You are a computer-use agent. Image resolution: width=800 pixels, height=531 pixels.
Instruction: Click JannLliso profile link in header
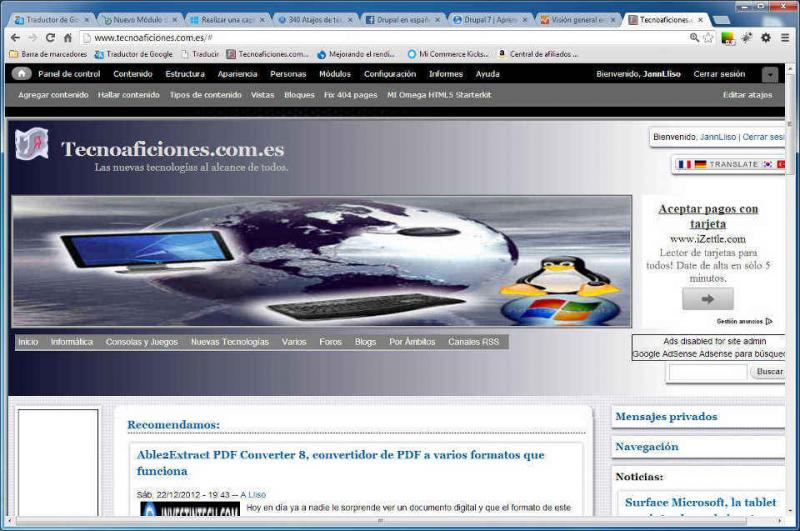(x=718, y=137)
